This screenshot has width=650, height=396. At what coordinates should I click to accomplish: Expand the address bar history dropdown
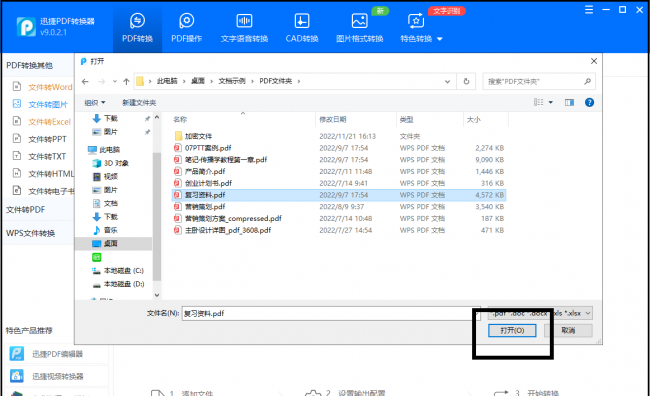(447, 81)
